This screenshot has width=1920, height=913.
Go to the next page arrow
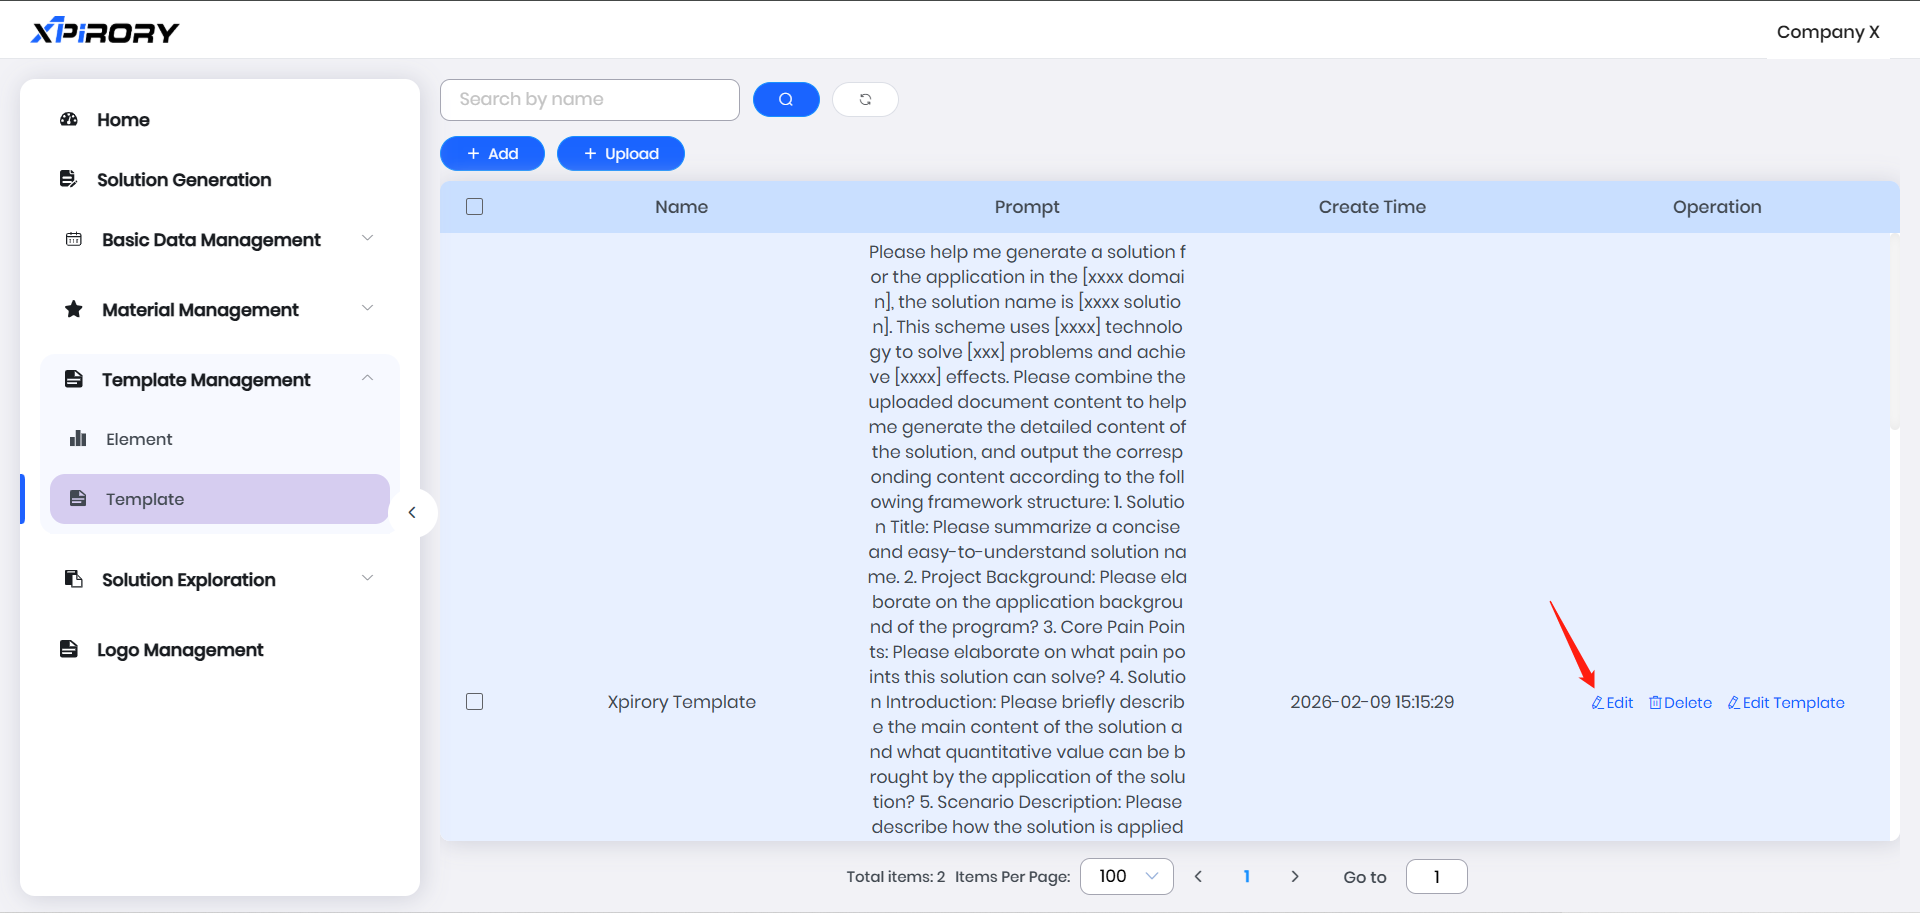click(1295, 876)
